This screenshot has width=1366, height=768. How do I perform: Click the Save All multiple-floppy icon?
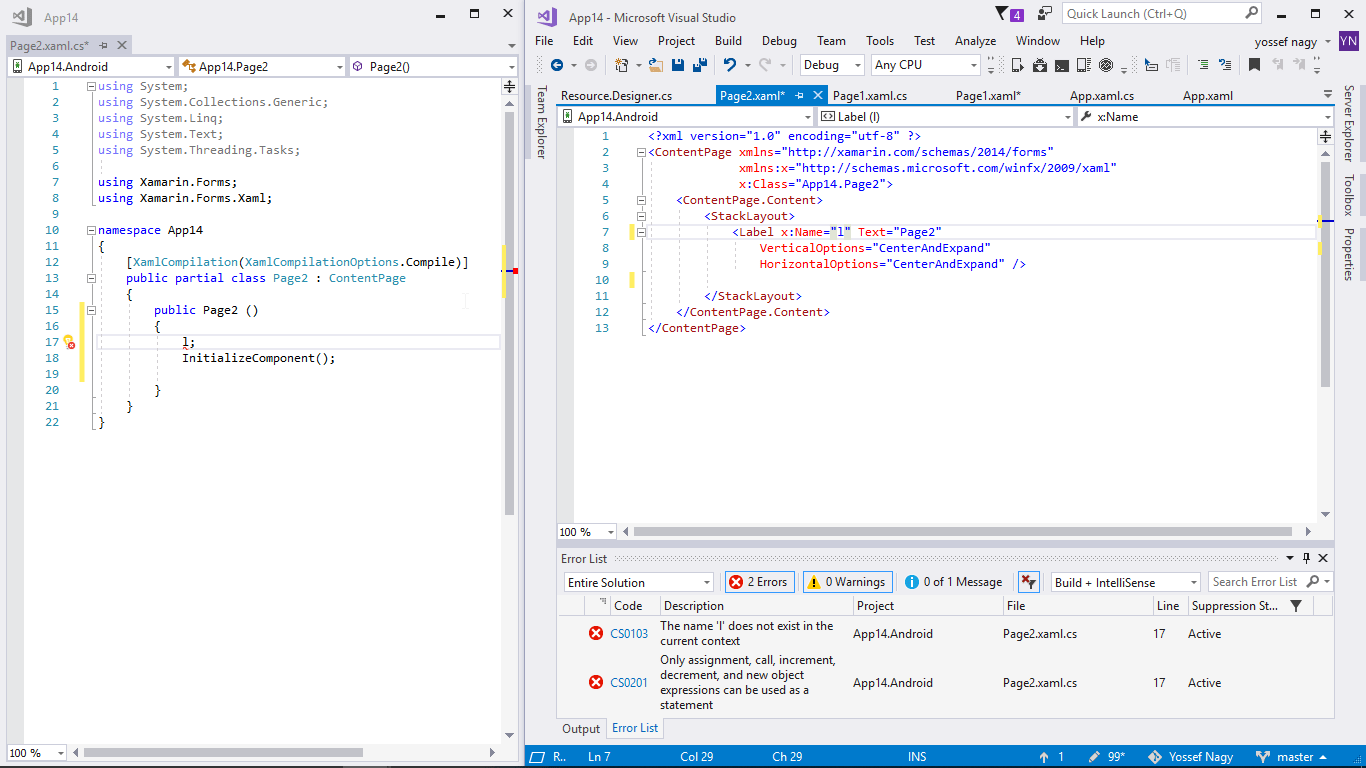pos(700,65)
